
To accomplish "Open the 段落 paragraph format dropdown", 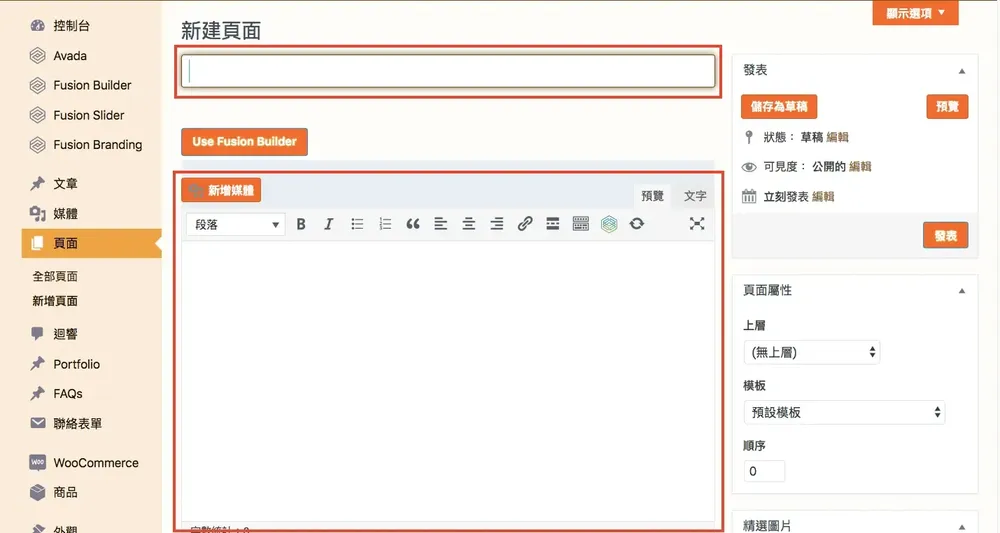I will pyautogui.click(x=235, y=224).
